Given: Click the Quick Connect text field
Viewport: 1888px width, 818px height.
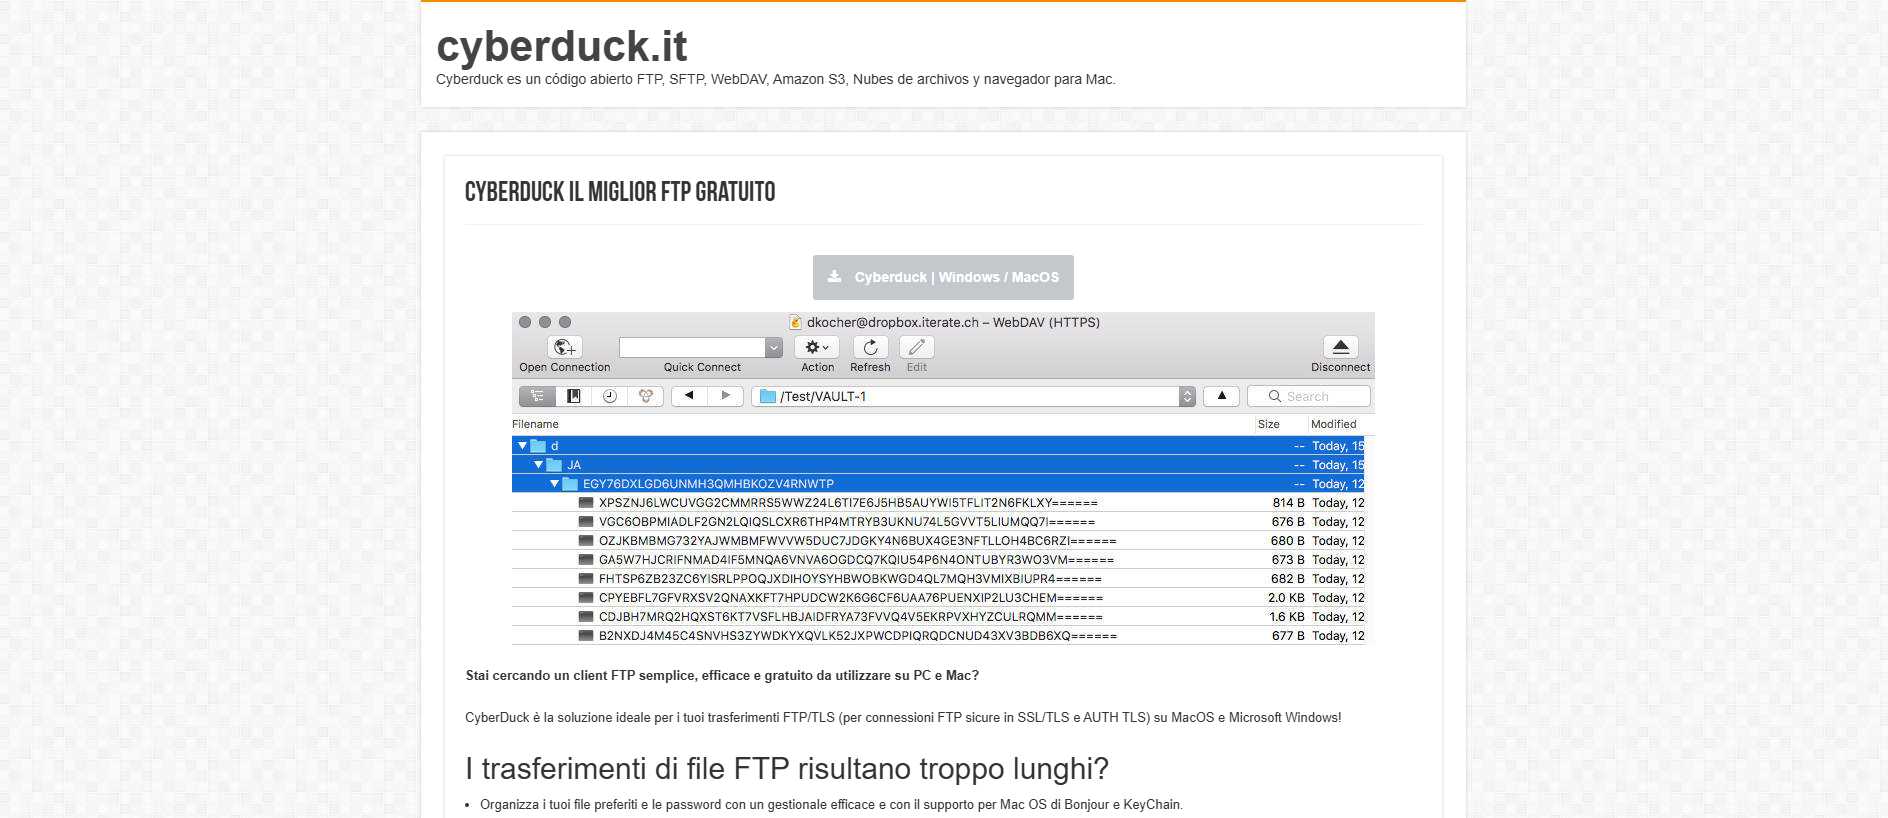Looking at the screenshot, I should point(692,347).
